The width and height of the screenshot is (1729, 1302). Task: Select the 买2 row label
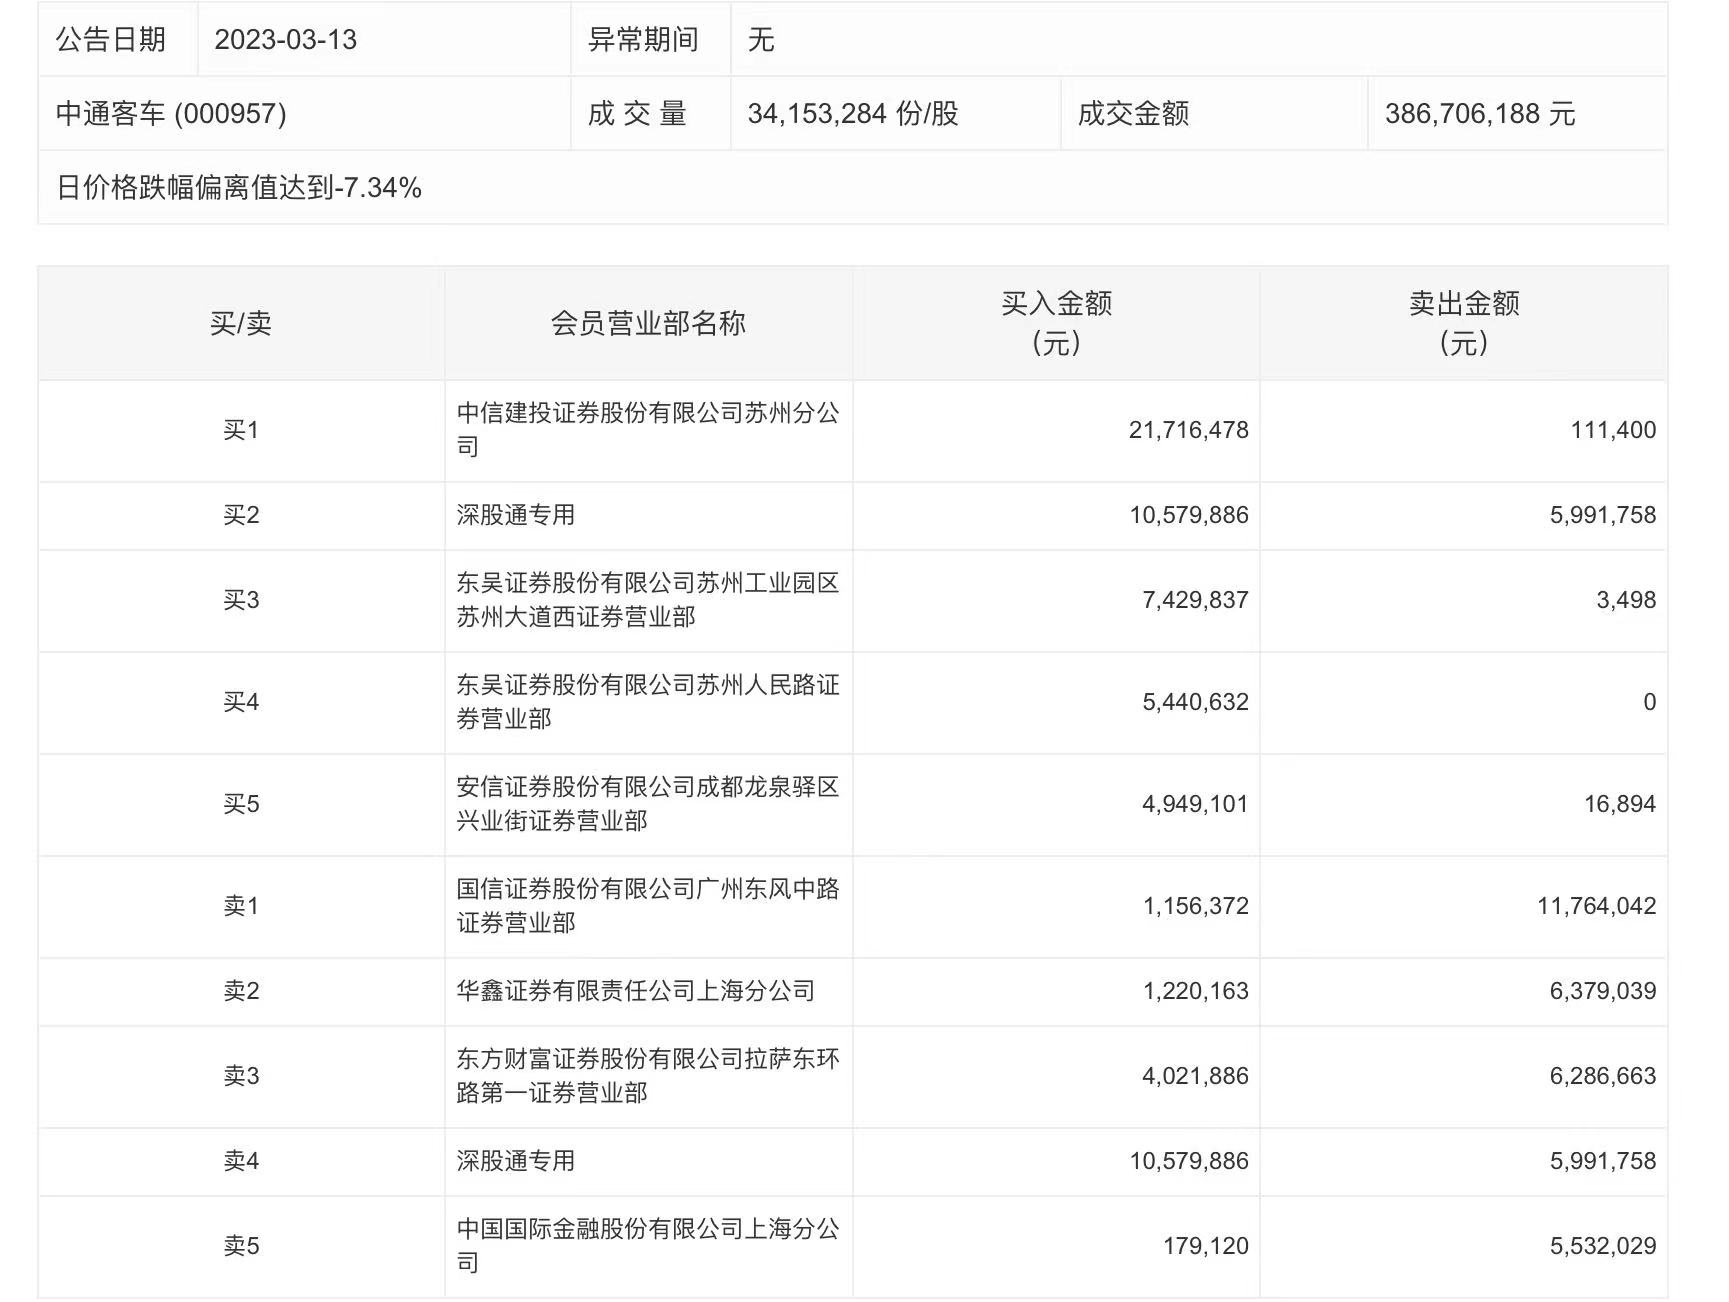[241, 515]
